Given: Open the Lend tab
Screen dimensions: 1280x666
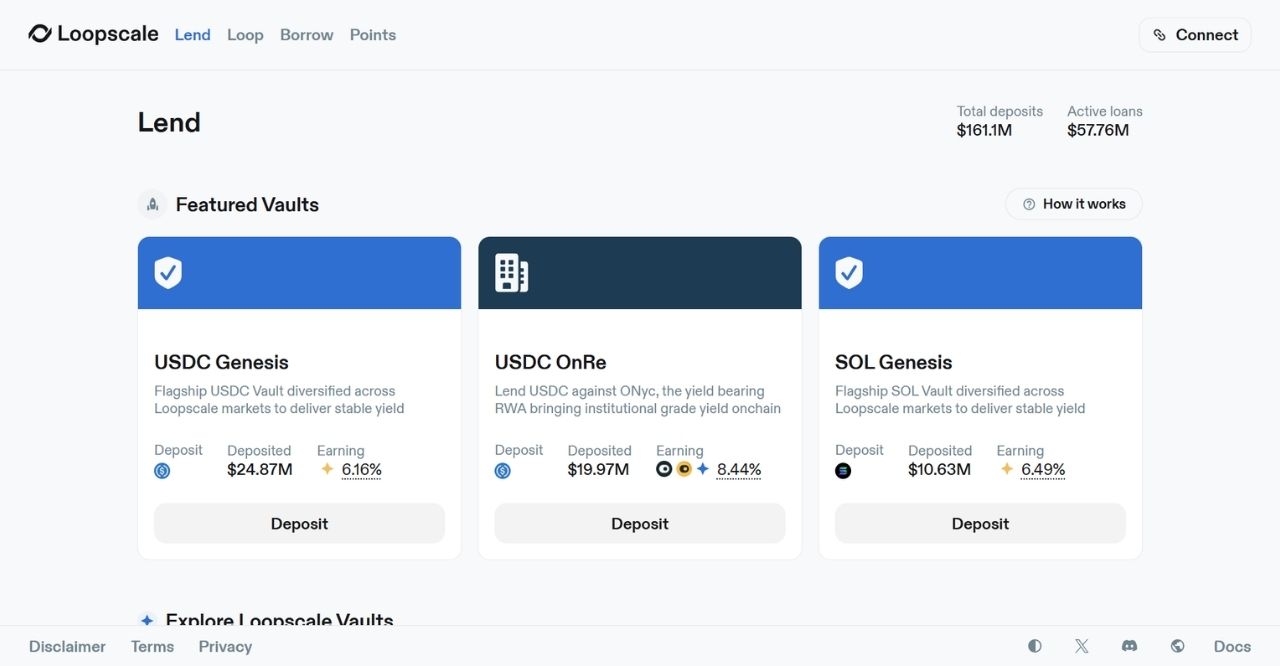Looking at the screenshot, I should 192,35.
